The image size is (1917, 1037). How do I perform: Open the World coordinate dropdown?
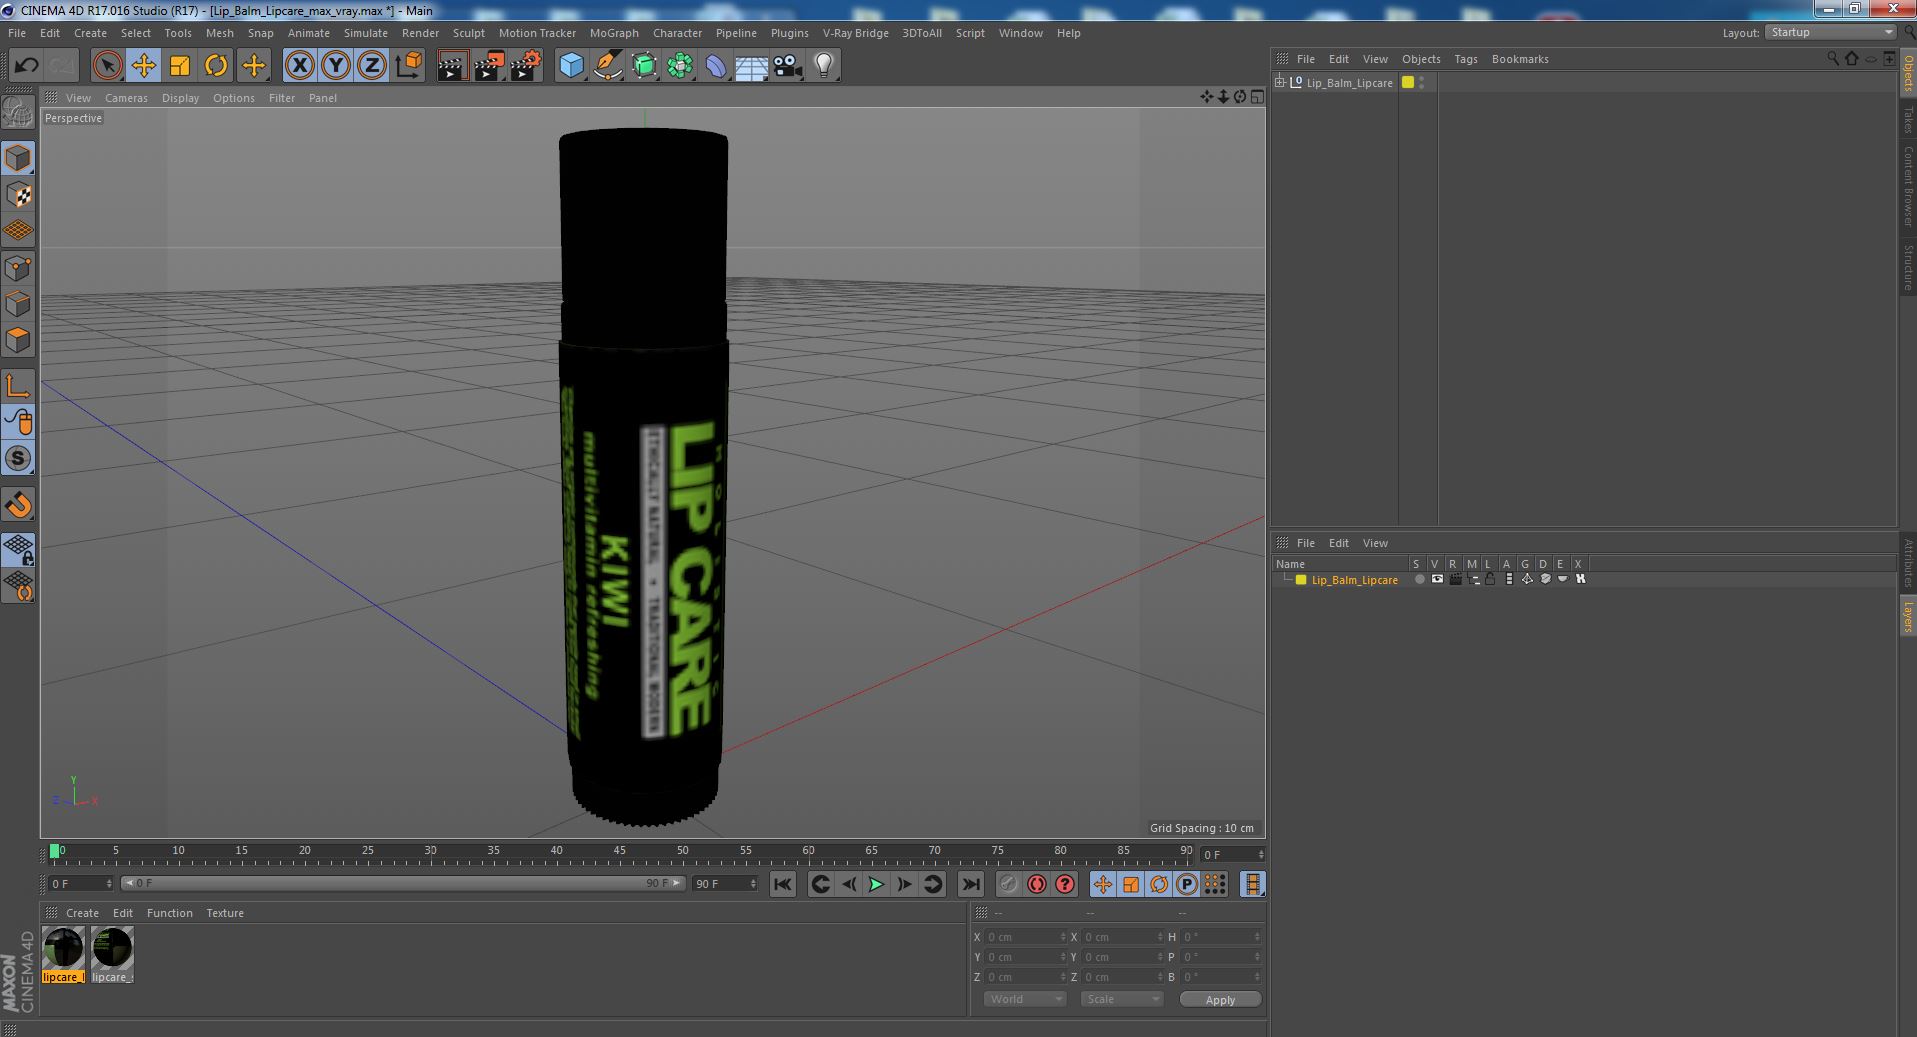pos(1025,999)
